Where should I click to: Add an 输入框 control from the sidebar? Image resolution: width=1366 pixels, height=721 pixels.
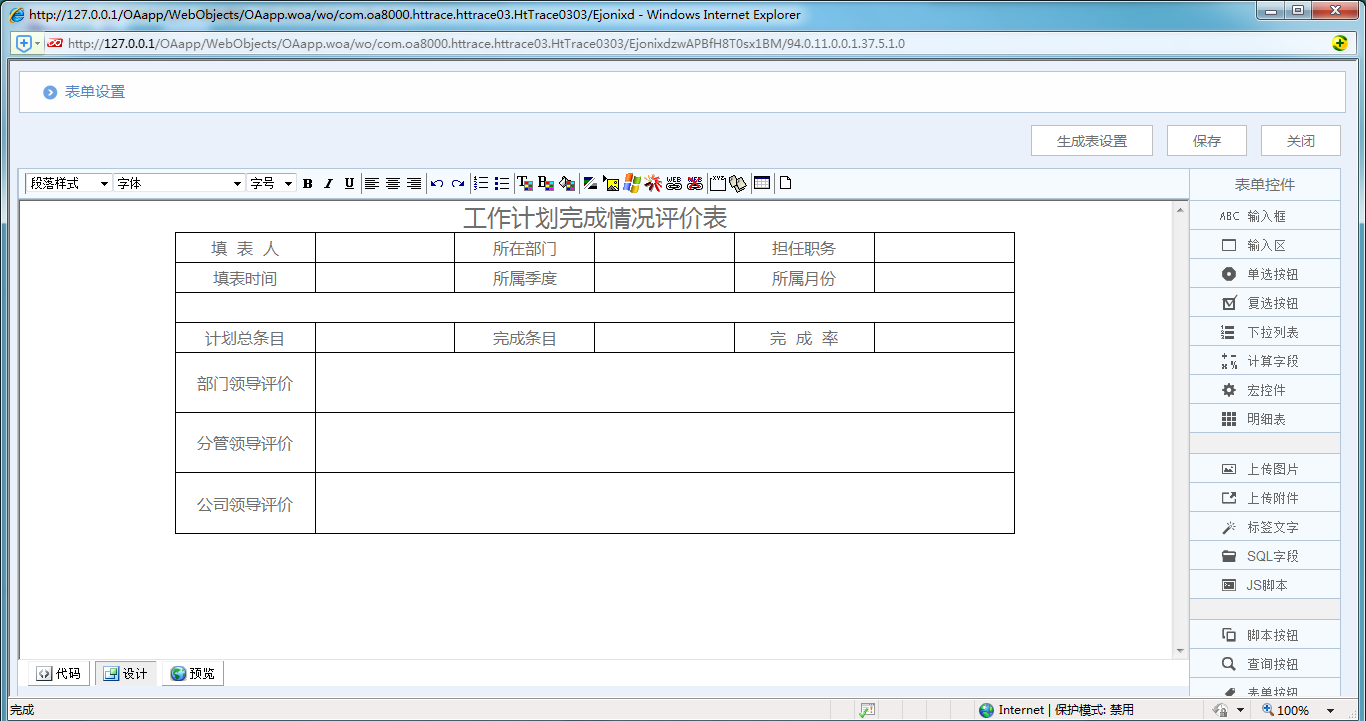[x=1264, y=215]
